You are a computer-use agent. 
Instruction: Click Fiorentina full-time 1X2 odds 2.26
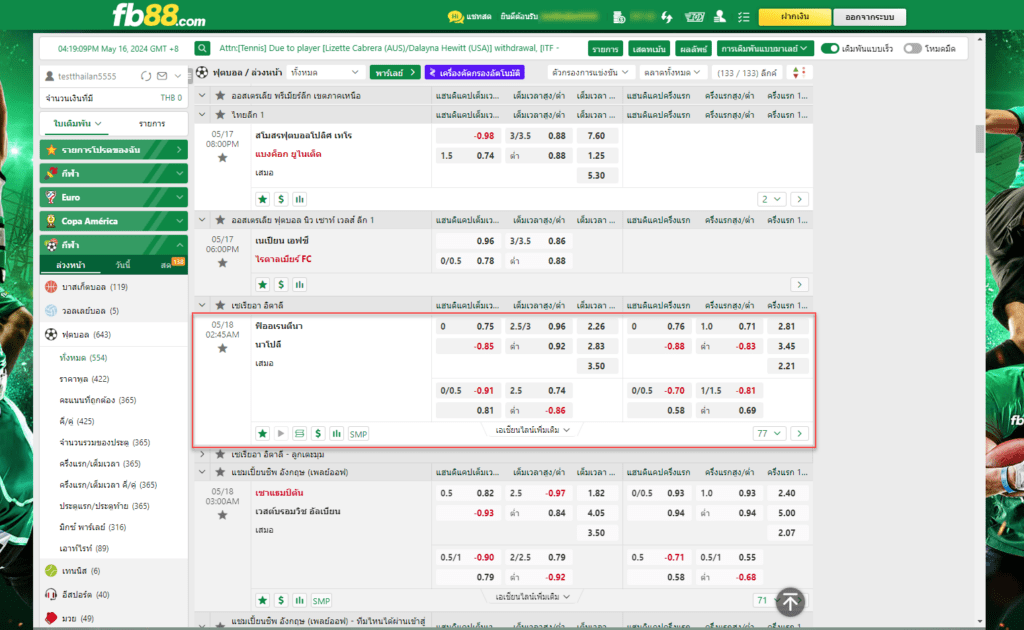pos(596,326)
